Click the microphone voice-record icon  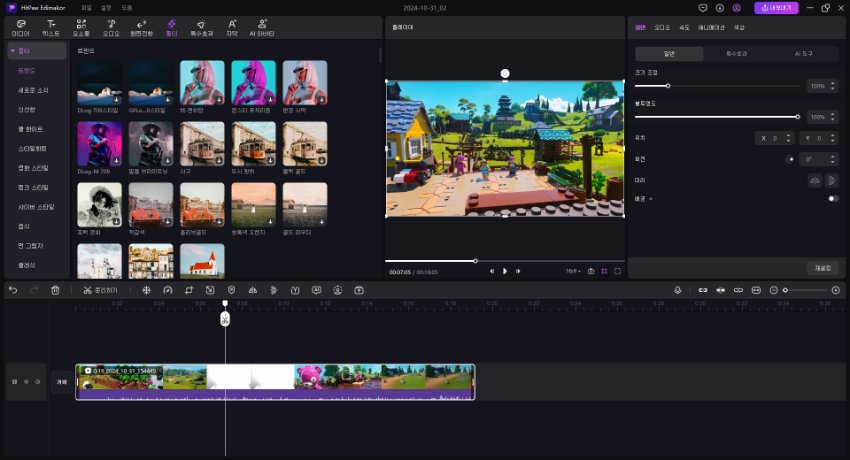pyautogui.click(x=678, y=290)
